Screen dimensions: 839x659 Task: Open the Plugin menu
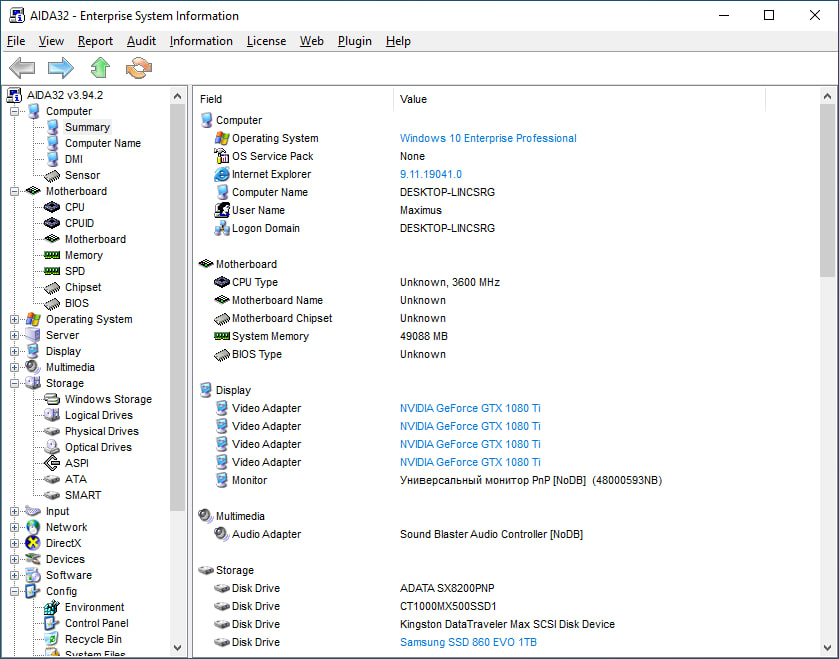coord(355,41)
